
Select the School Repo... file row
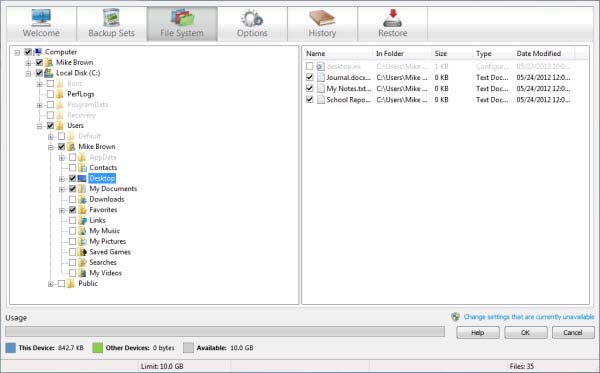point(439,99)
